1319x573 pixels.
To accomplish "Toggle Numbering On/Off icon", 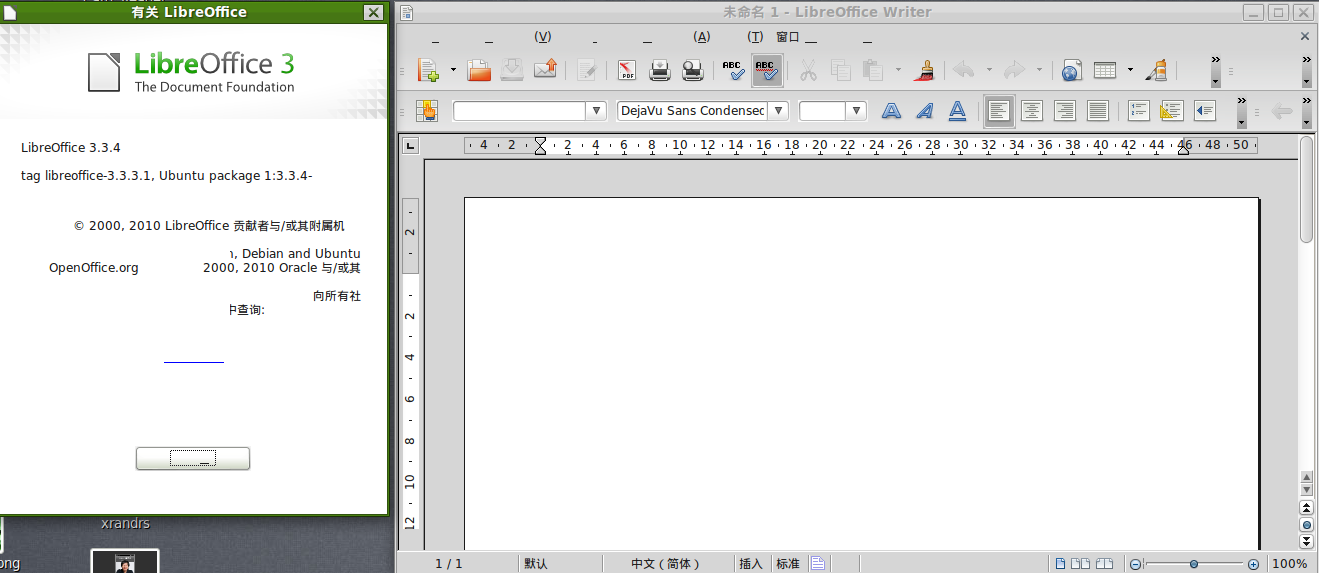I will click(x=1138, y=111).
